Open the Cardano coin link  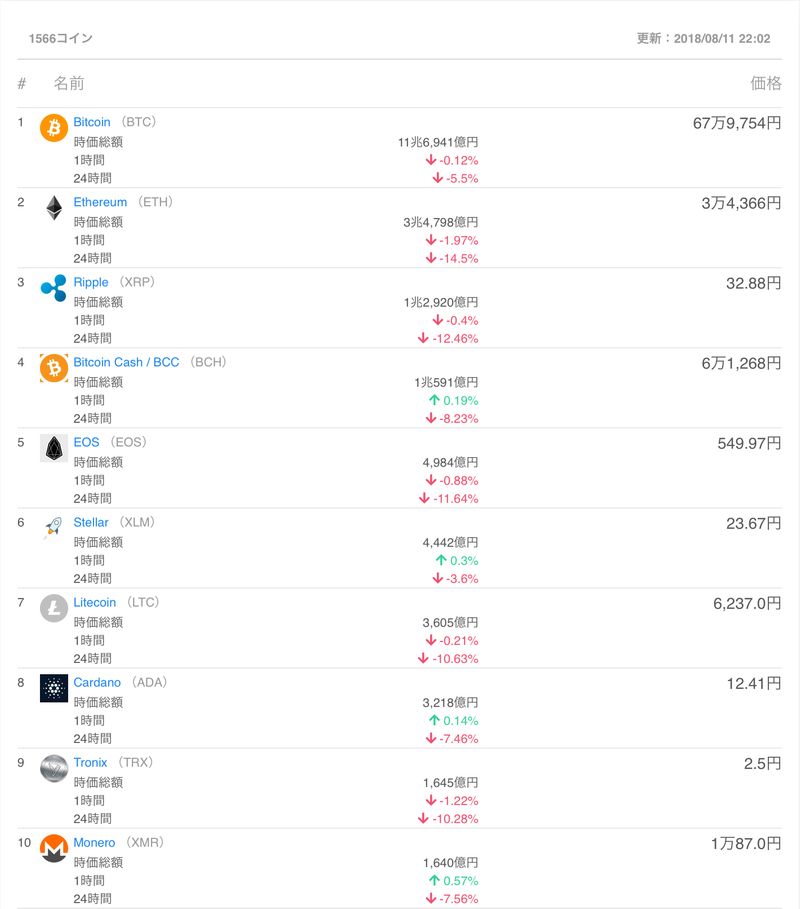(97, 682)
